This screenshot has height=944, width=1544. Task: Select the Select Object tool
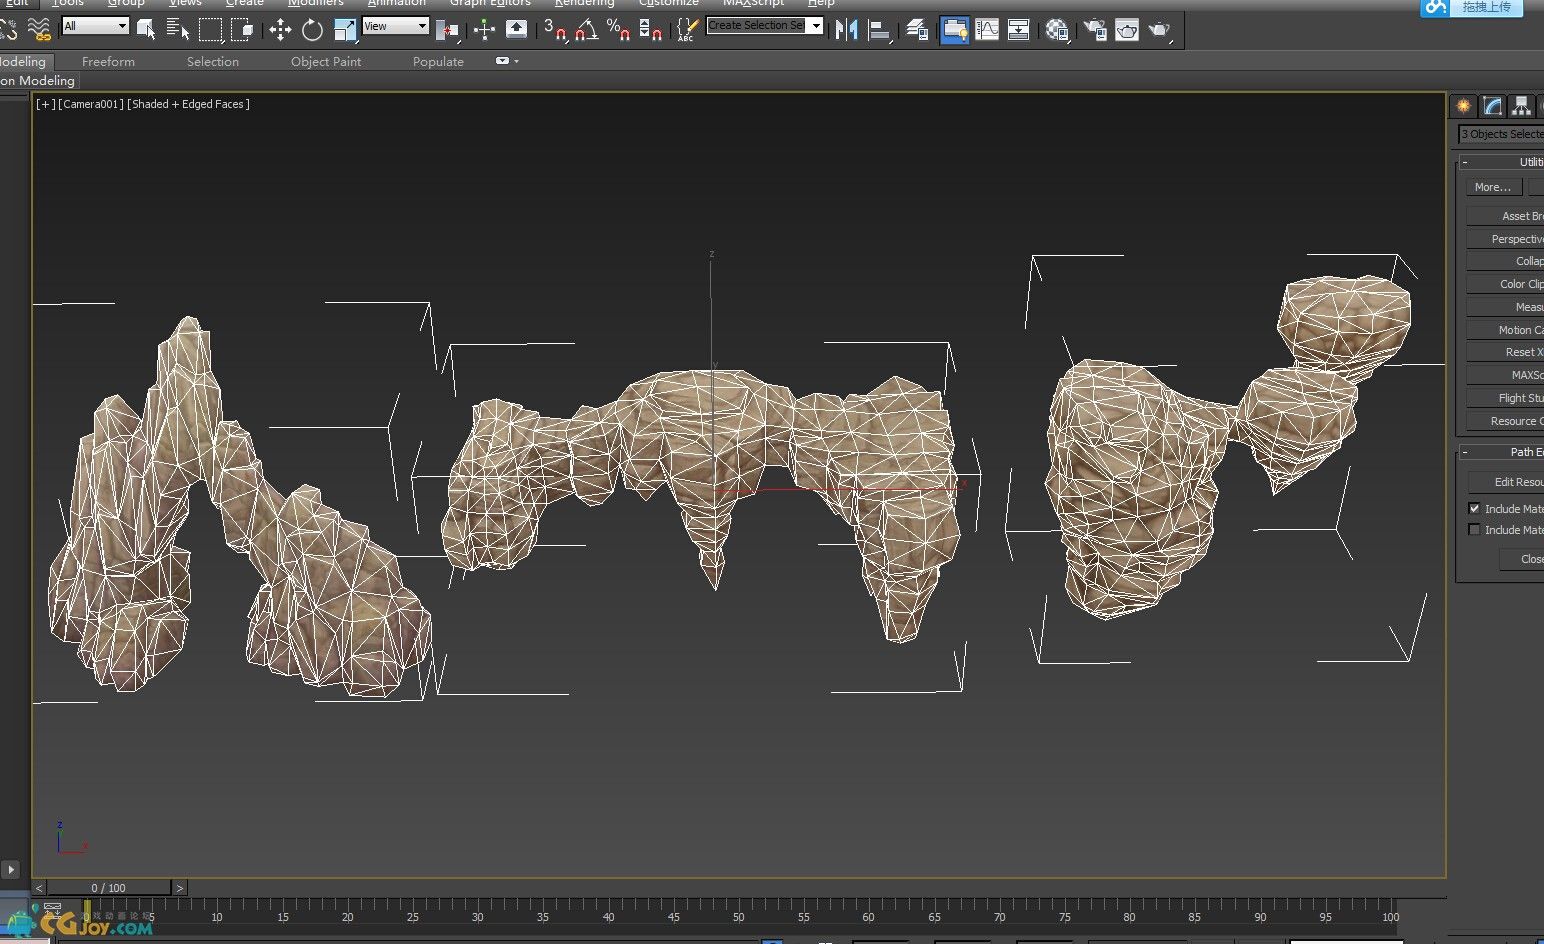(x=146, y=29)
